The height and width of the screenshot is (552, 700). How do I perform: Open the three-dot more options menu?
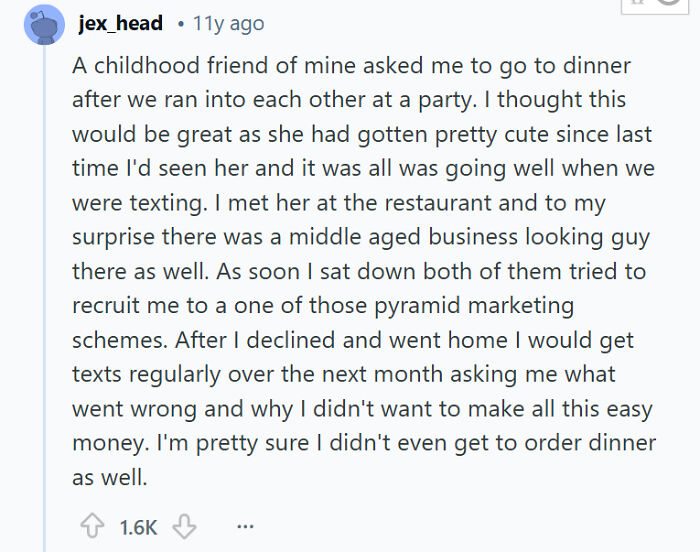tap(244, 526)
